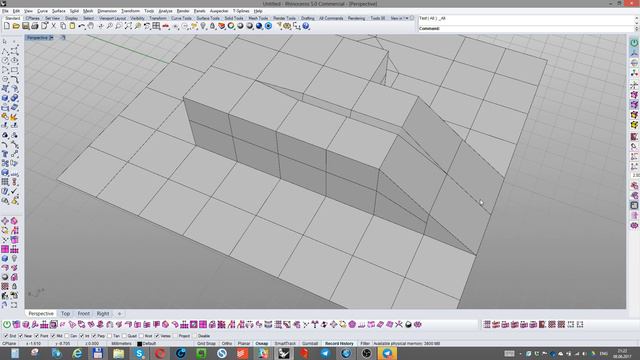
Task: Toggle the End osnap checkbox
Action: click(x=6, y=336)
